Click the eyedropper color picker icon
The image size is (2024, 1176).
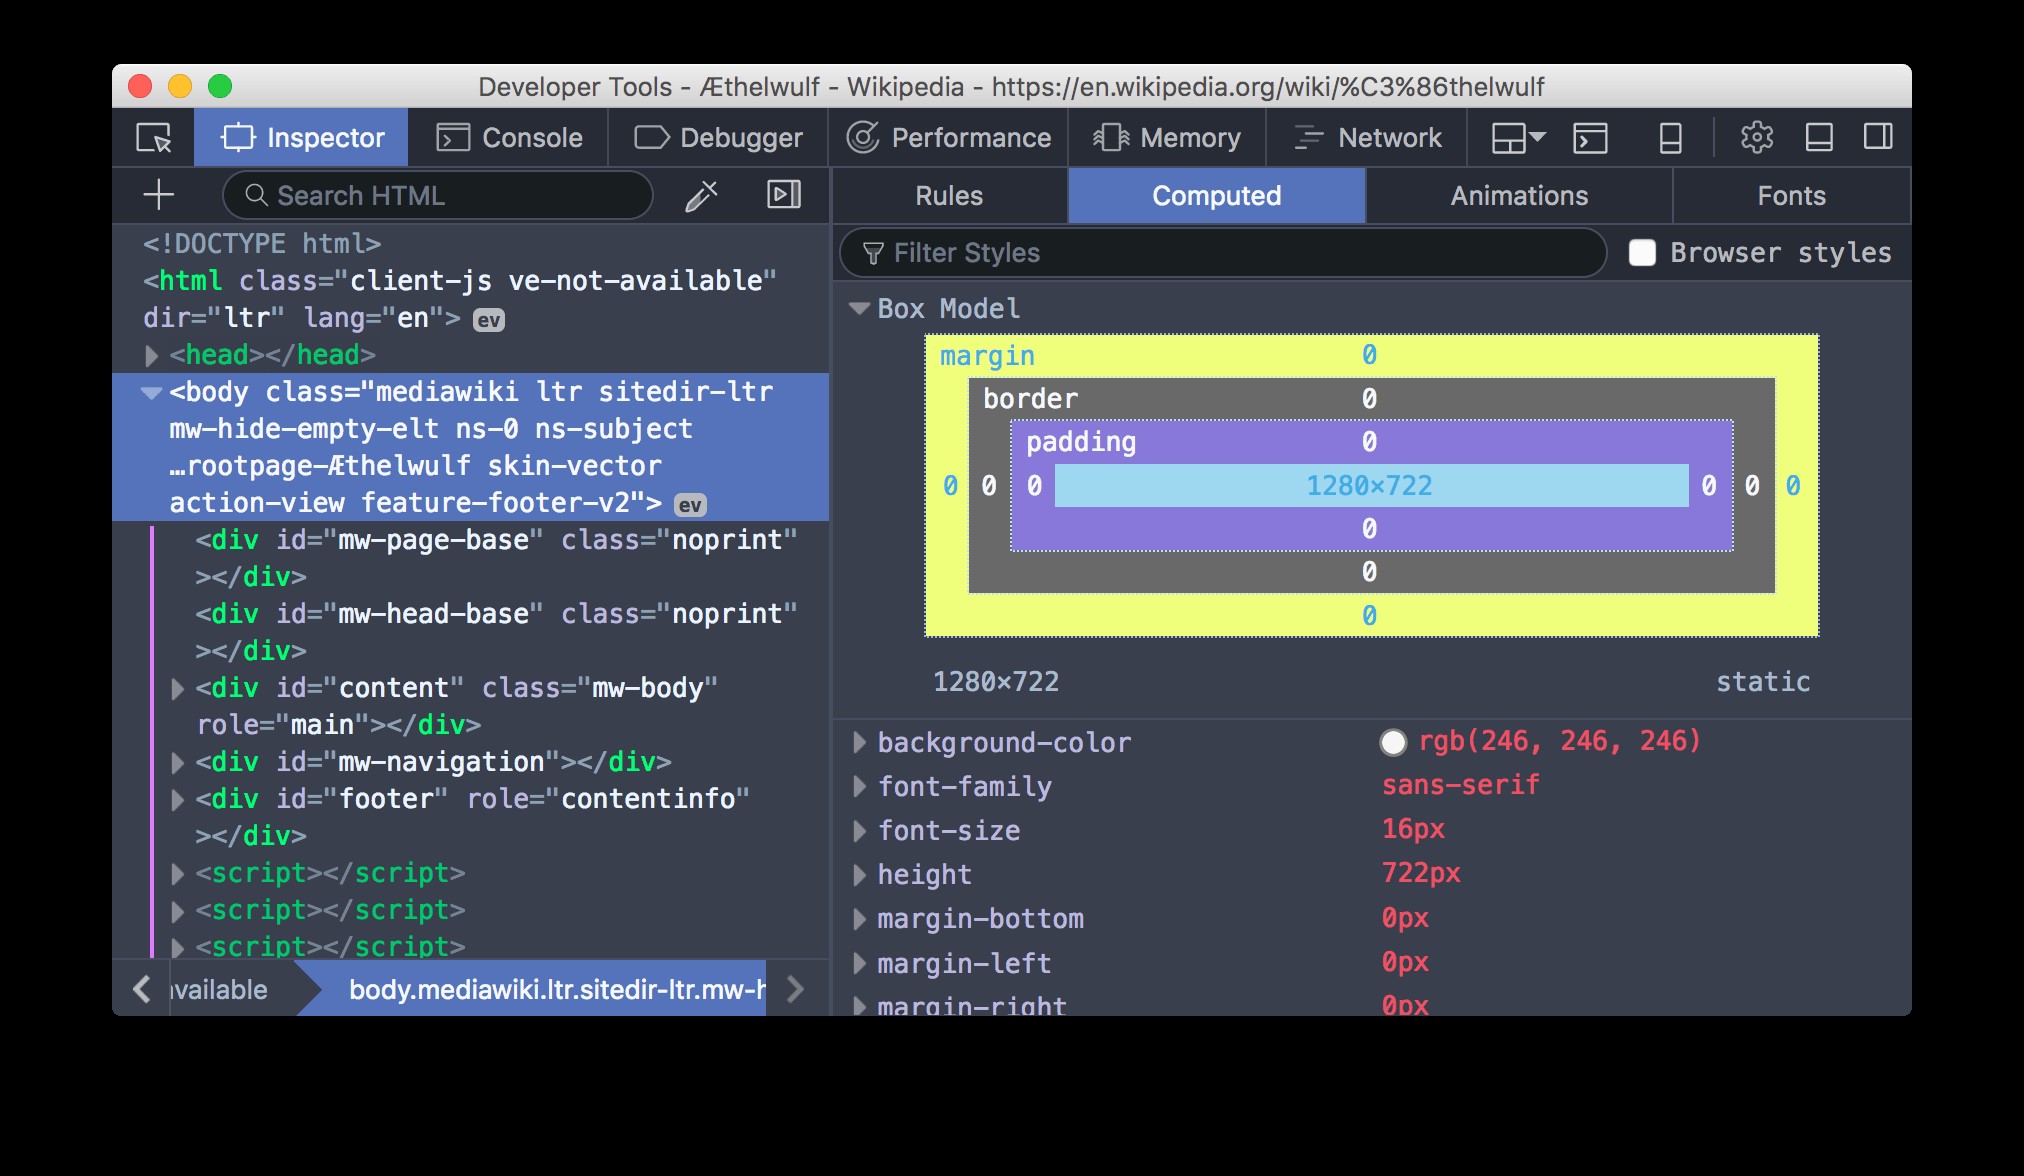pyautogui.click(x=701, y=195)
